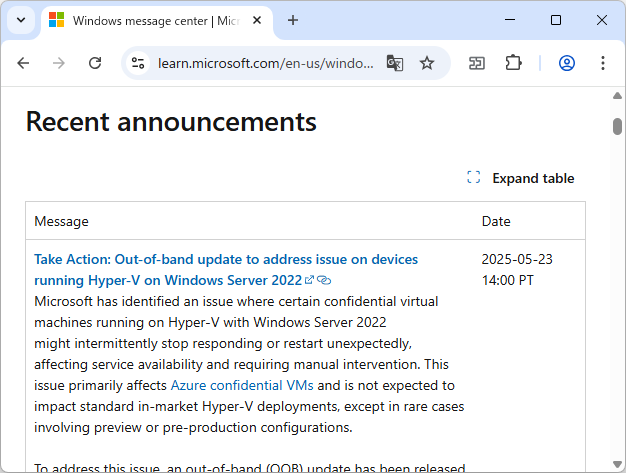Image resolution: width=626 pixels, height=473 pixels.
Task: Click the Message column header
Action: [61, 221]
